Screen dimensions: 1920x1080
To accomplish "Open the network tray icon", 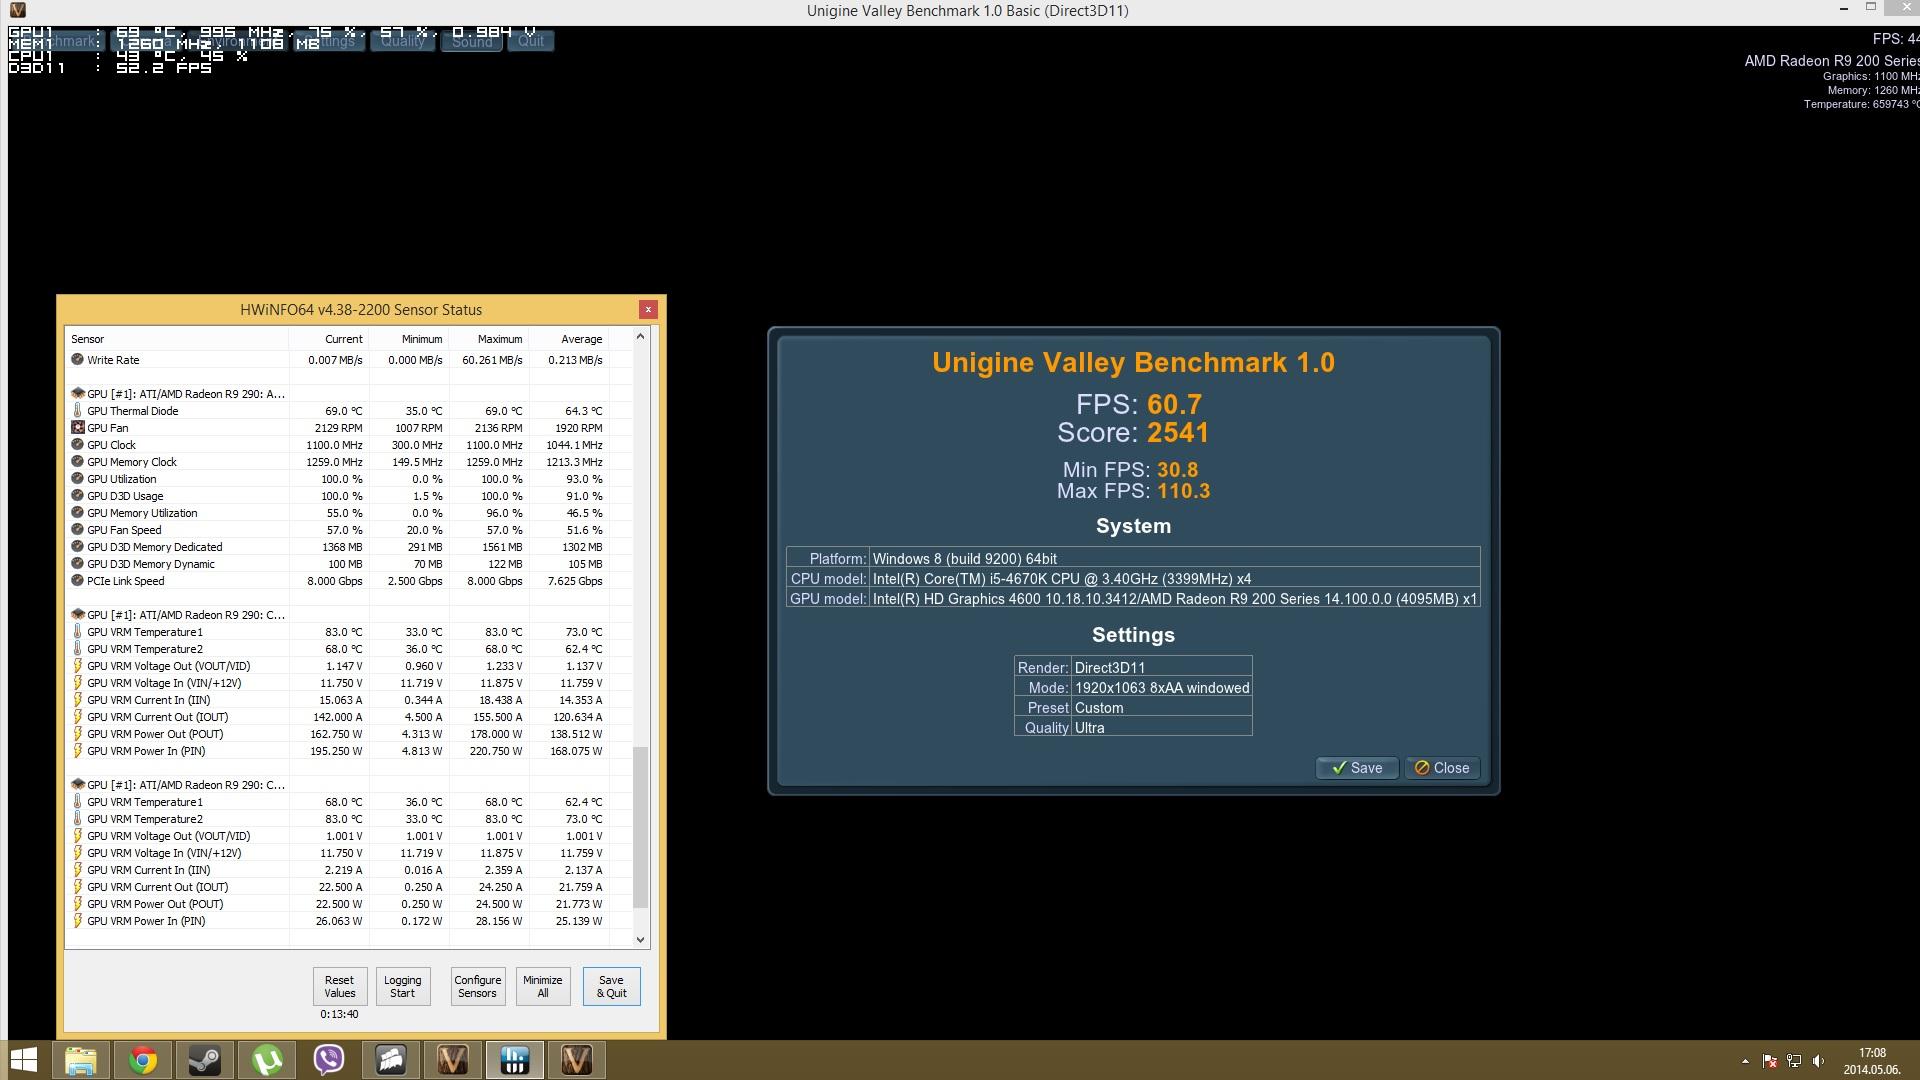I will pyautogui.click(x=1794, y=1061).
